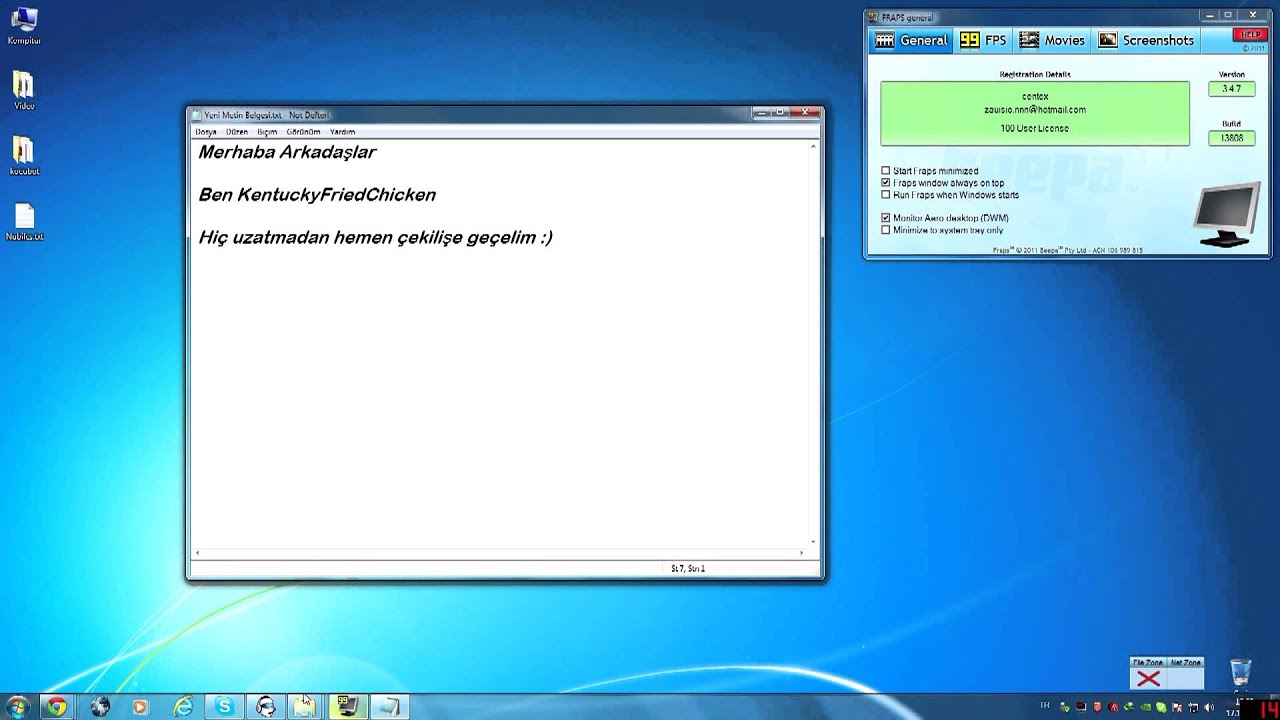Open the General tab in Fraps
The image size is (1280, 720).
pyautogui.click(x=911, y=40)
